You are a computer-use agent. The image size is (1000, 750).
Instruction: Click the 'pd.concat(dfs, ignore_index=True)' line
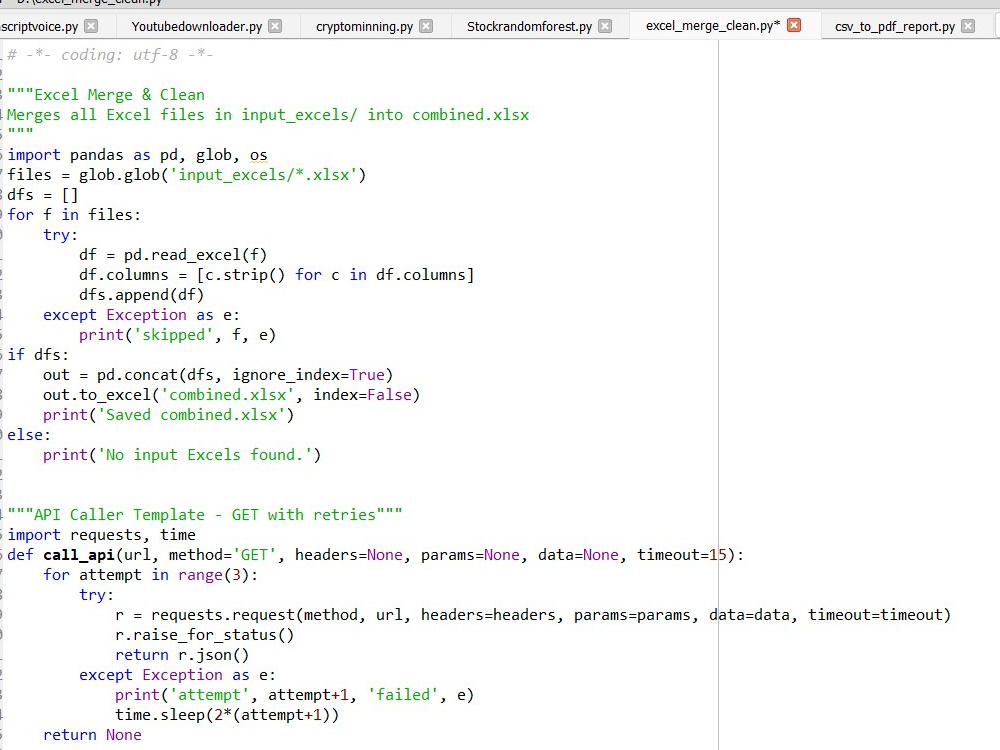pos(245,375)
